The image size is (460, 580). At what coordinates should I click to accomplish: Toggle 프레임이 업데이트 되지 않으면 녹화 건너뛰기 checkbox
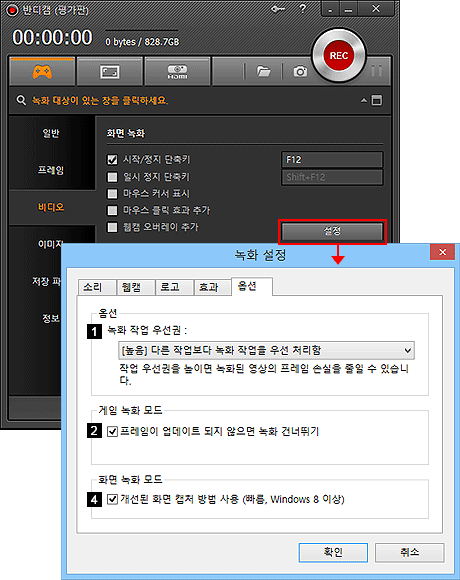pos(112,431)
